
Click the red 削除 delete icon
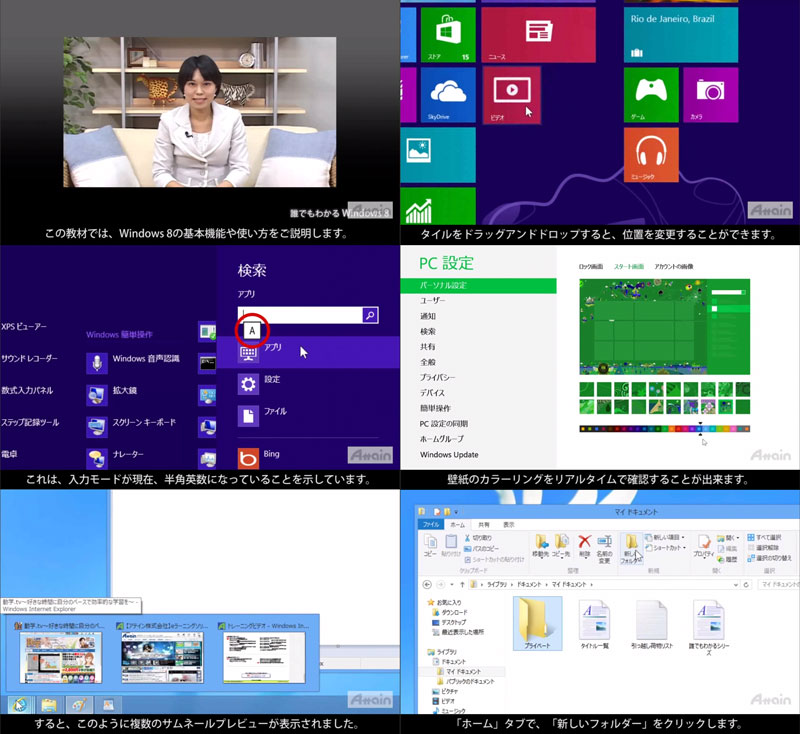pos(585,544)
